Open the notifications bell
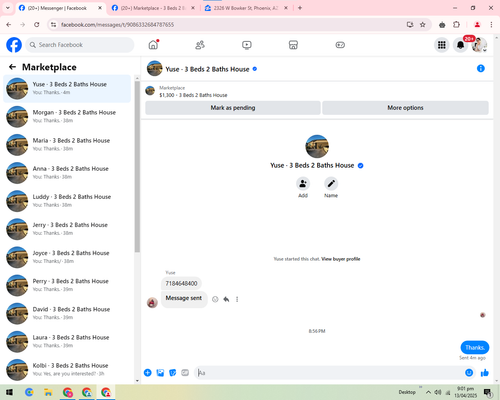The image size is (500, 400). 460,45
